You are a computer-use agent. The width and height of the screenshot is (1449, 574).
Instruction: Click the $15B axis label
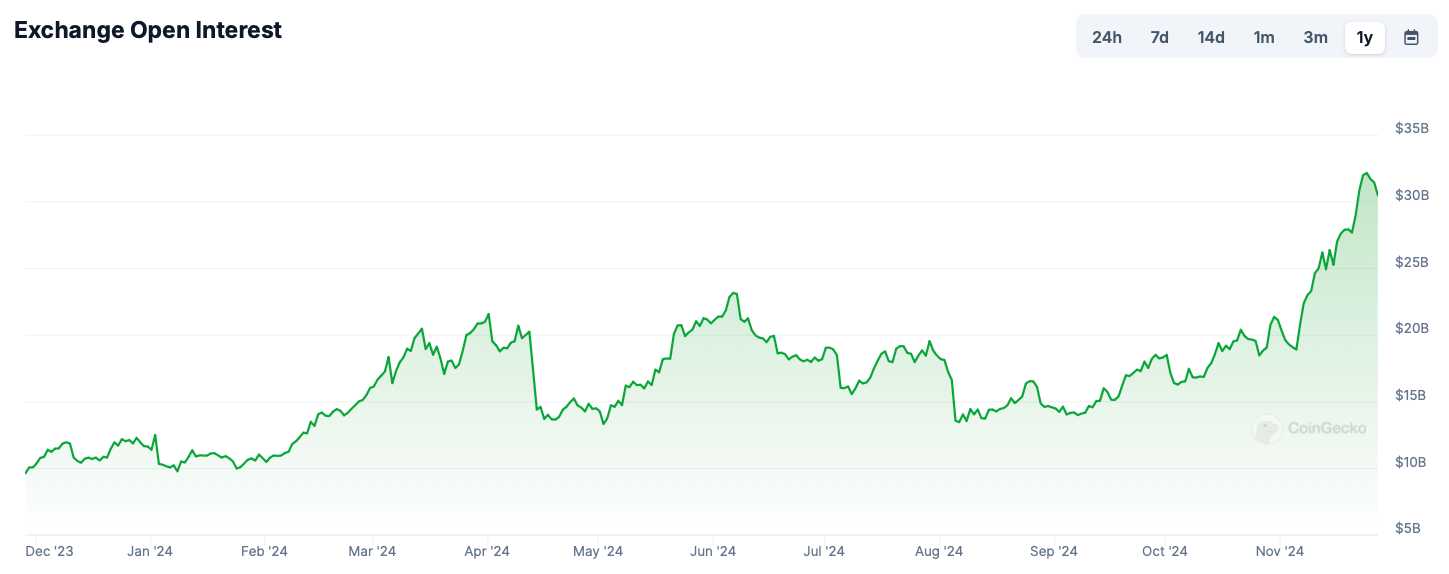click(1411, 395)
